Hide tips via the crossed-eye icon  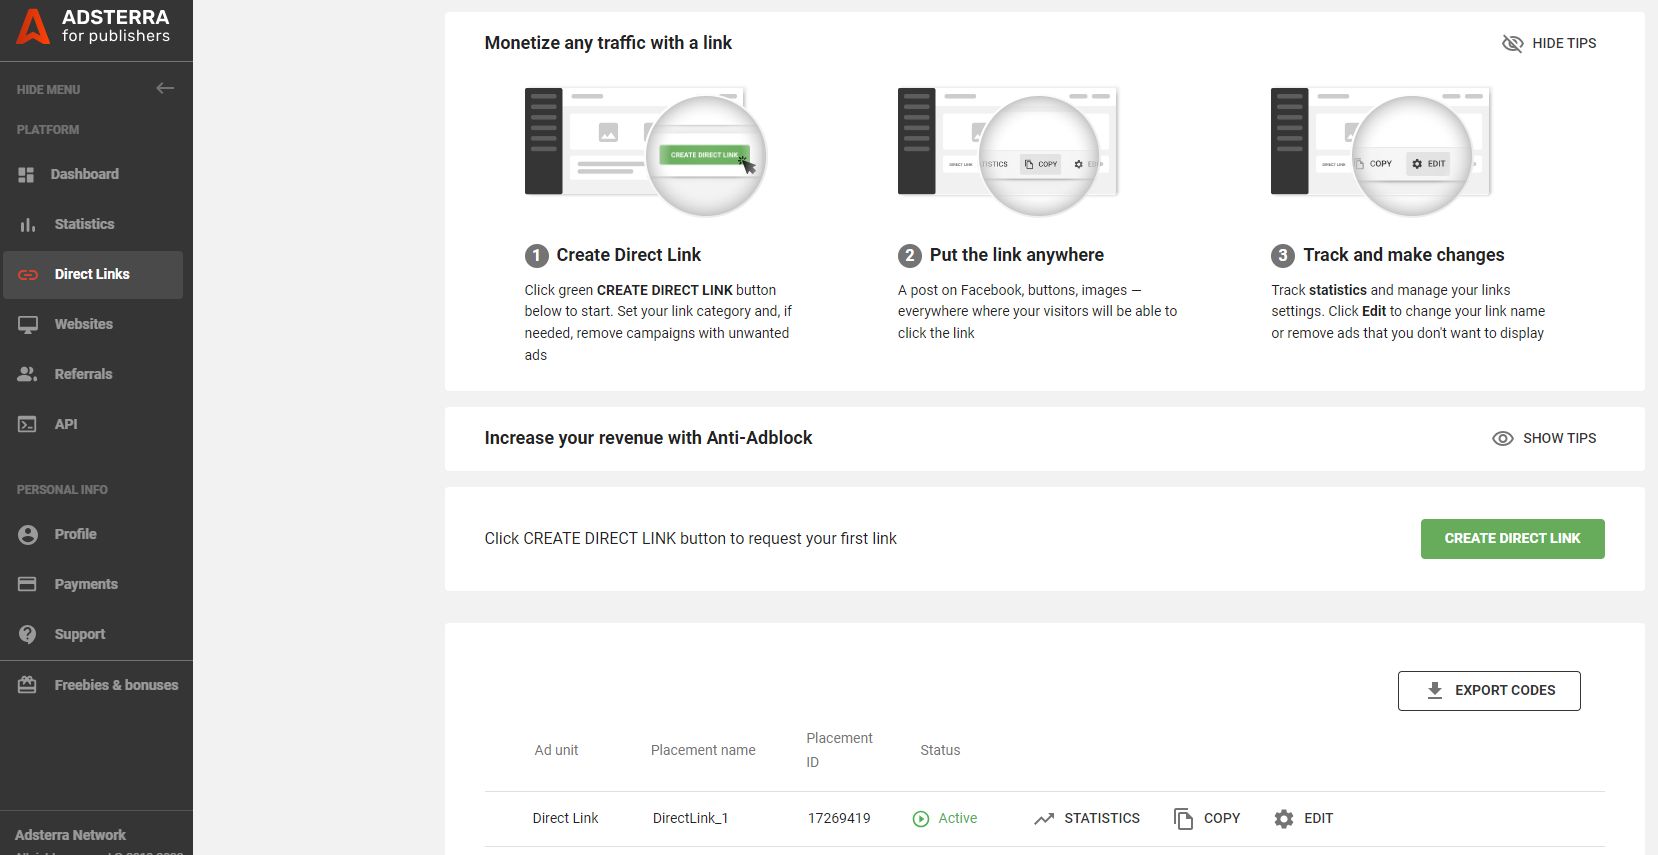1512,43
